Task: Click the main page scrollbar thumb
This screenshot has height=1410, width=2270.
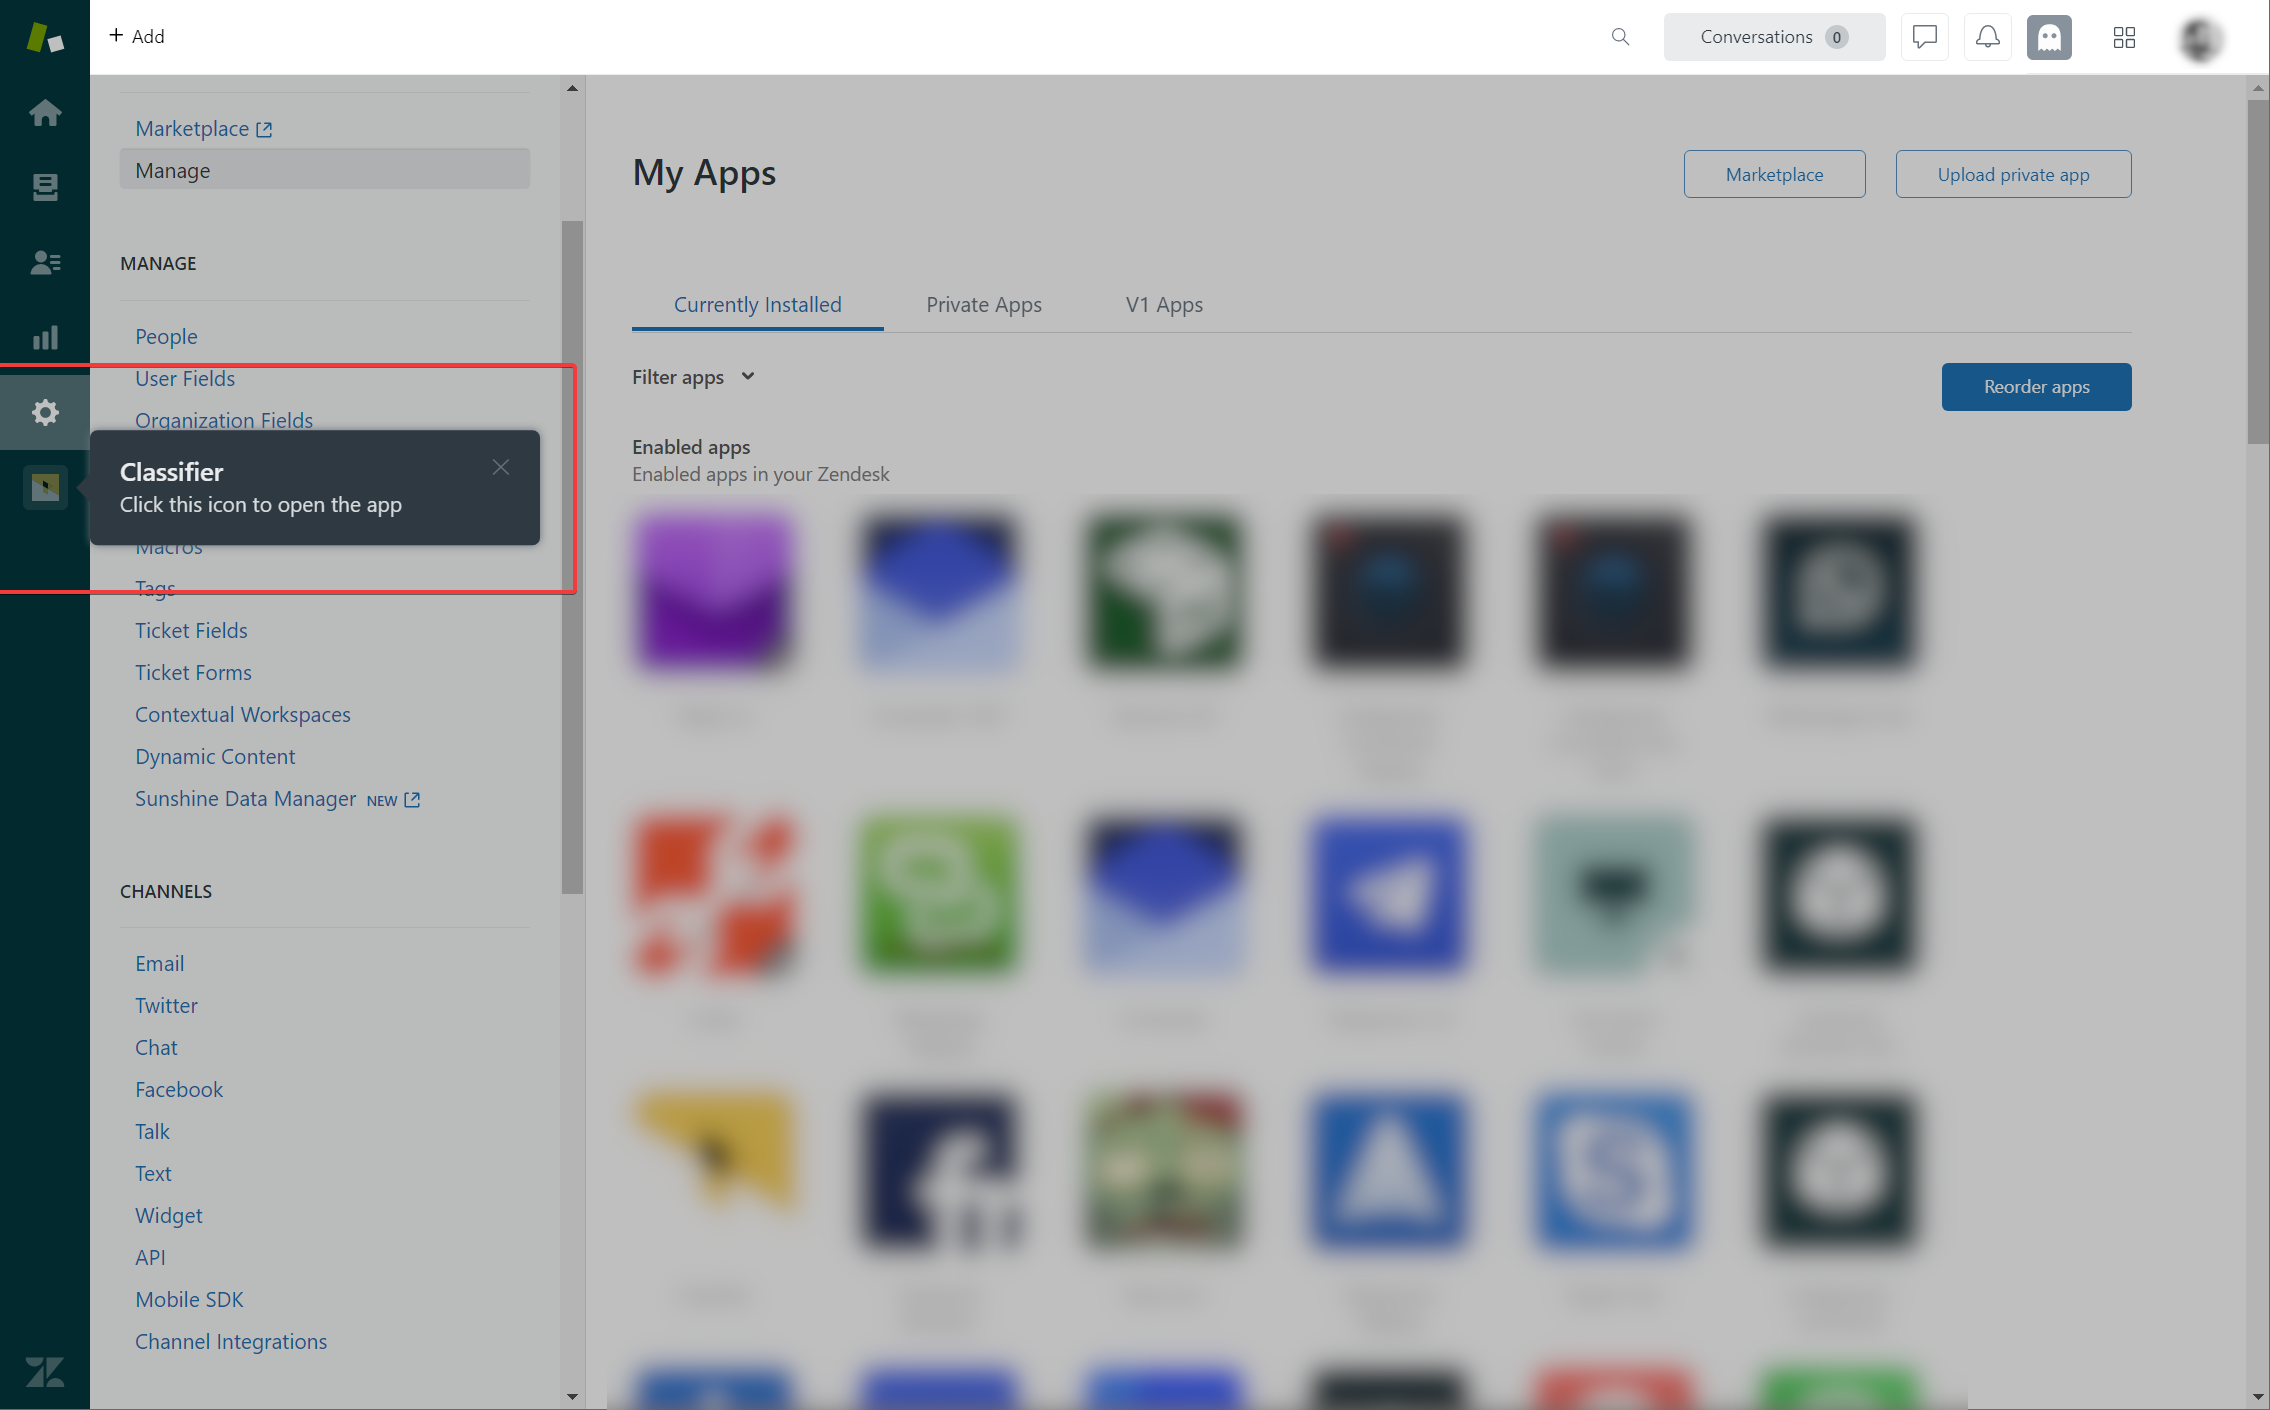Action: tap(2258, 270)
